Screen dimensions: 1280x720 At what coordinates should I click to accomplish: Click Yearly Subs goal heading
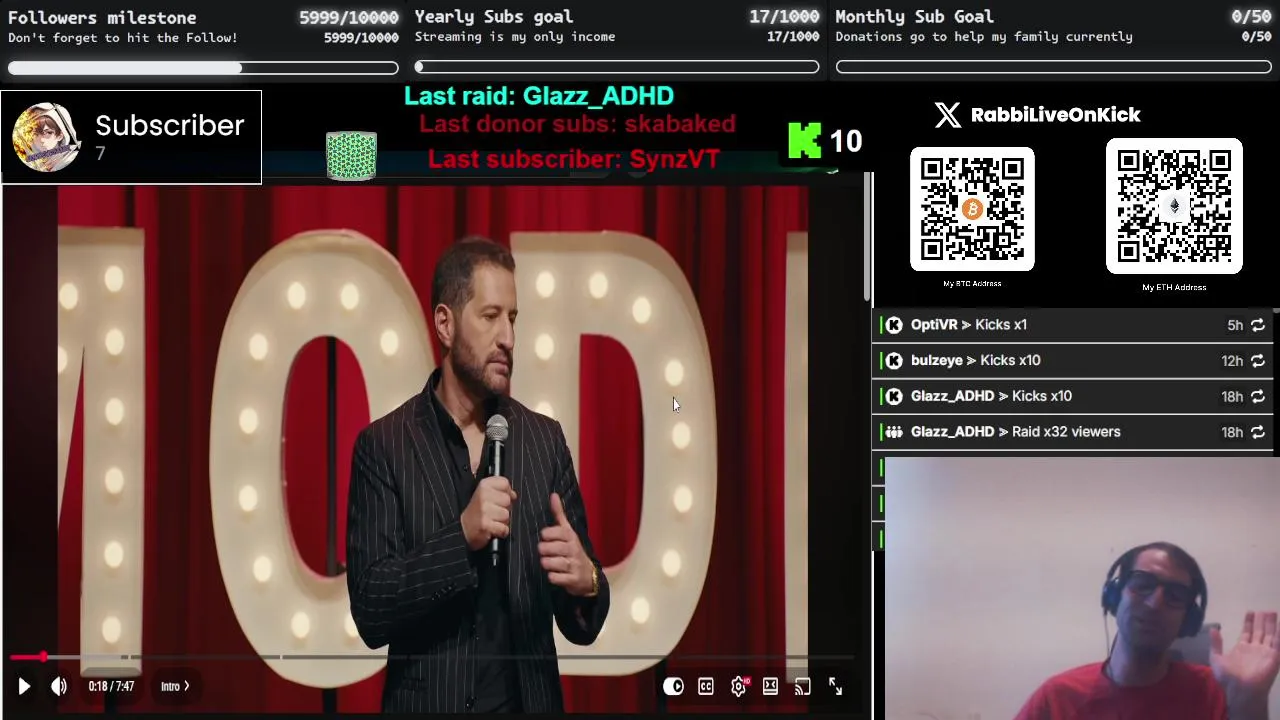(494, 16)
